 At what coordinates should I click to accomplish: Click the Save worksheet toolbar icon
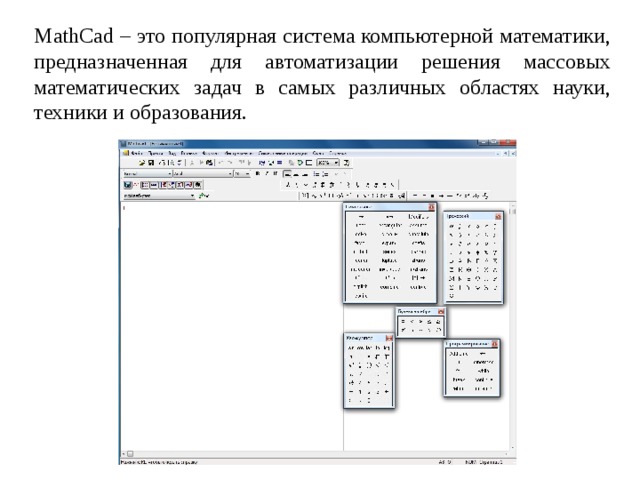click(x=151, y=163)
